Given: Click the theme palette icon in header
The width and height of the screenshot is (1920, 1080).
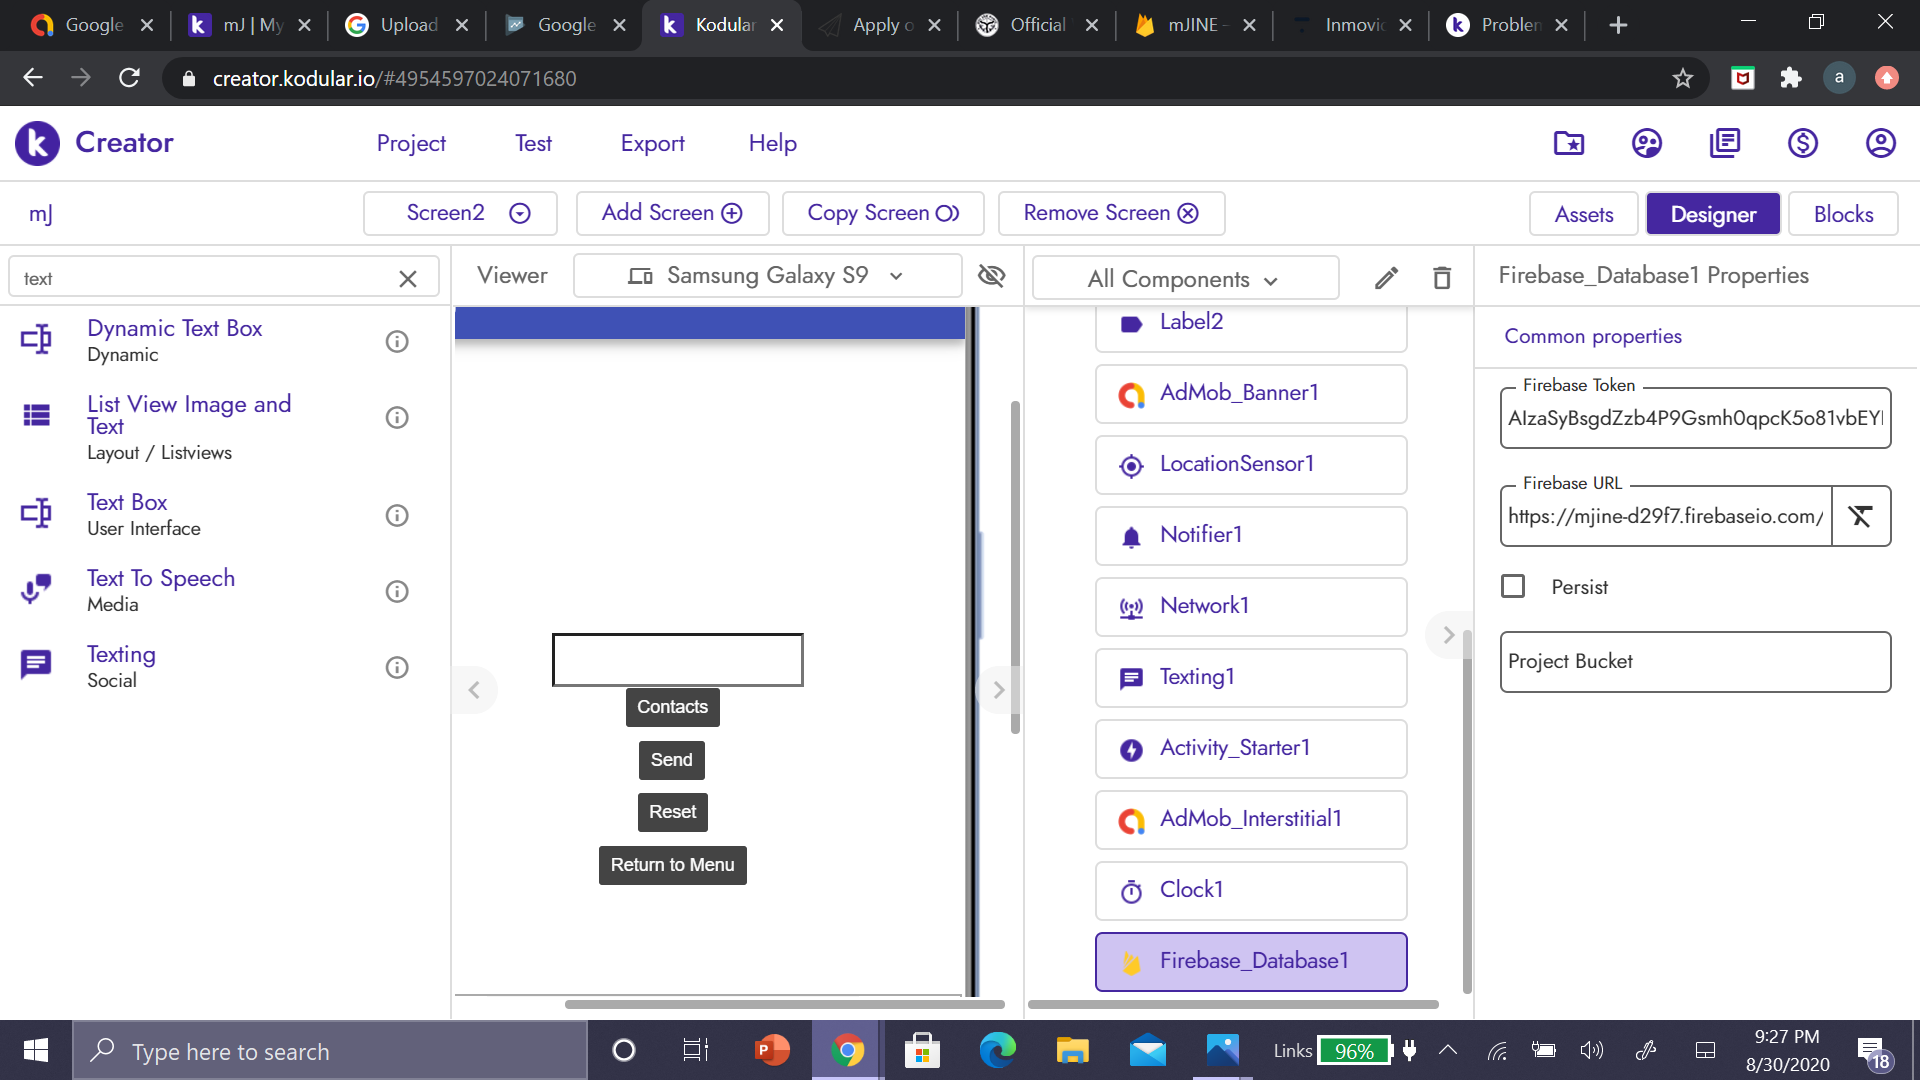Looking at the screenshot, I should pyautogui.click(x=1646, y=143).
